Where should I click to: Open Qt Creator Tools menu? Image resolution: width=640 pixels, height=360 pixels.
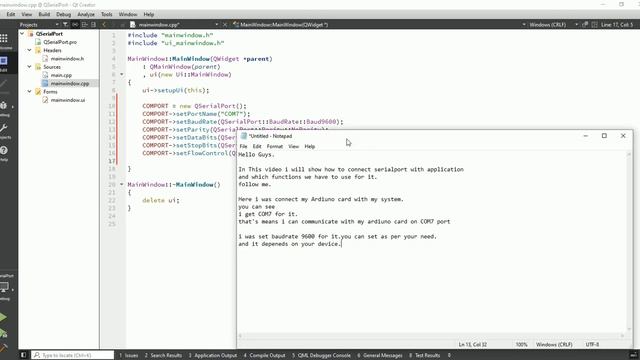(x=107, y=14)
